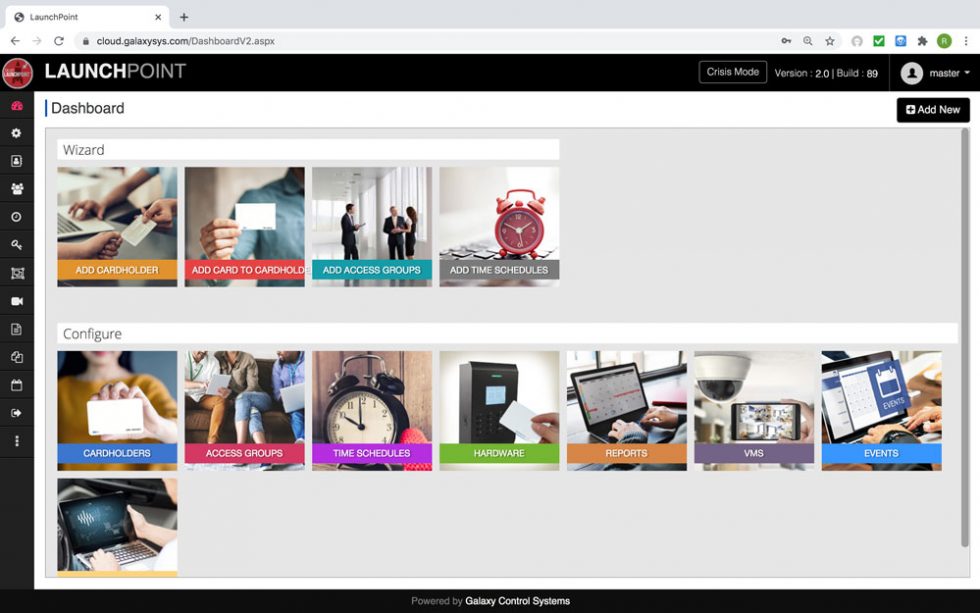Click the user avatar icon top right
The height and width of the screenshot is (613, 980).
910,72
